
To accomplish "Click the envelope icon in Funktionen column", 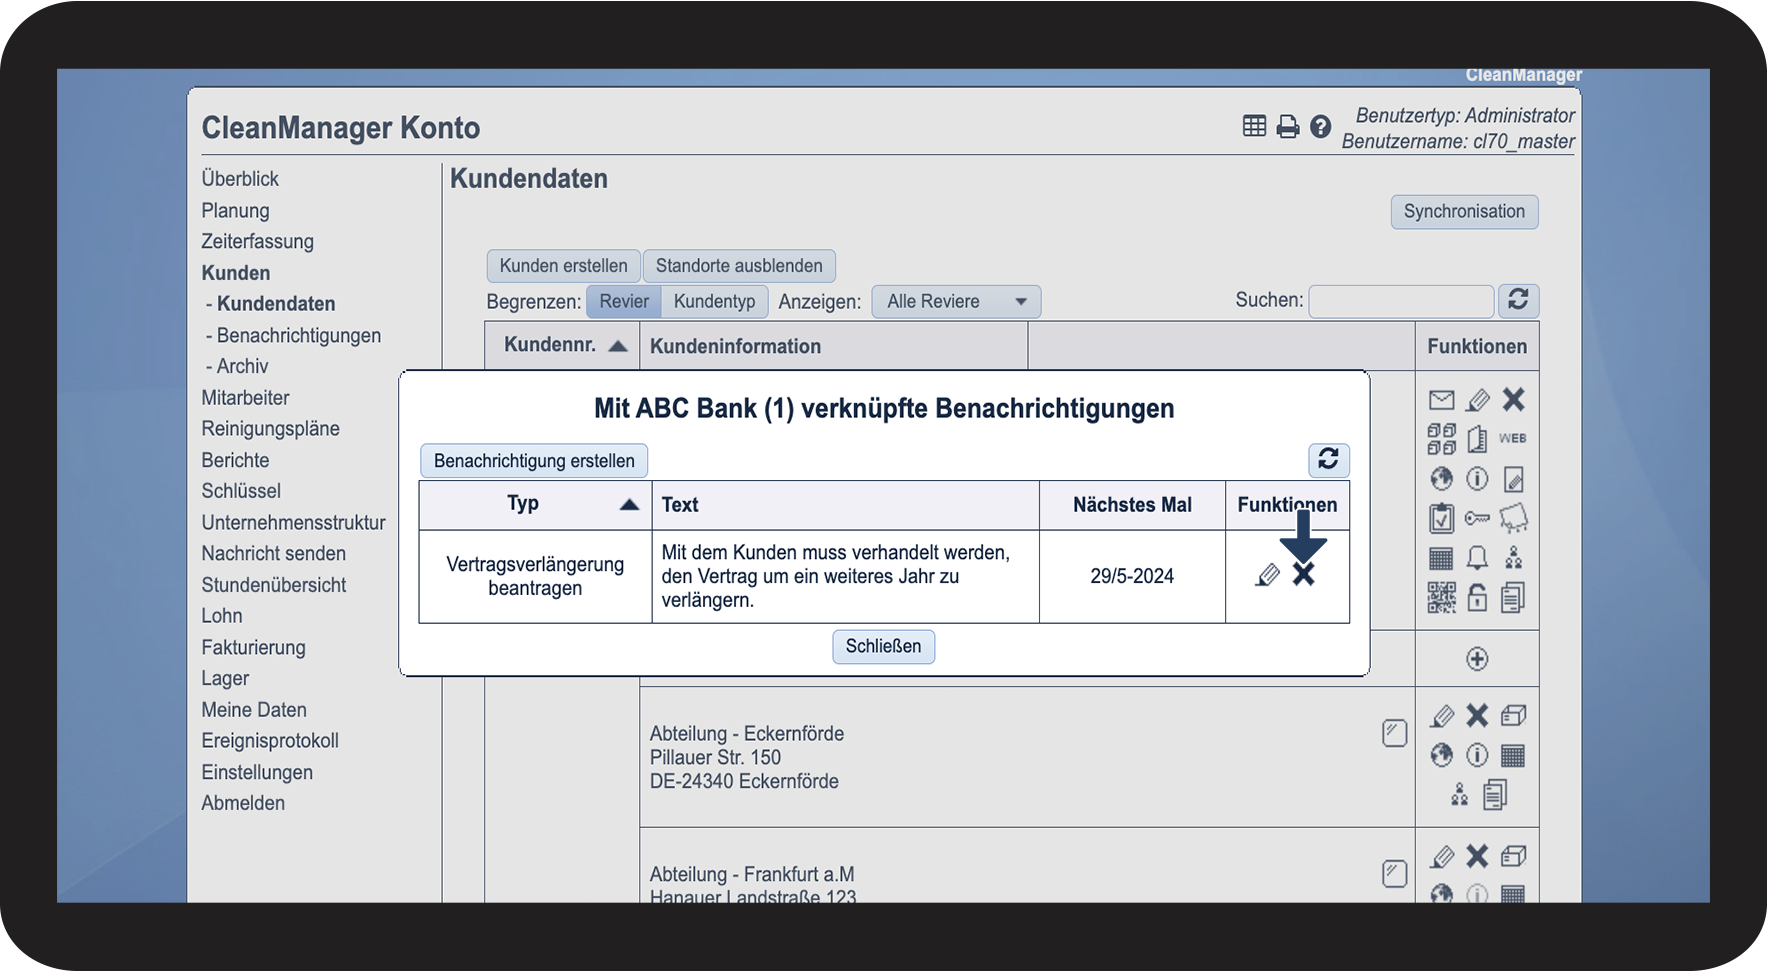I will tap(1441, 400).
